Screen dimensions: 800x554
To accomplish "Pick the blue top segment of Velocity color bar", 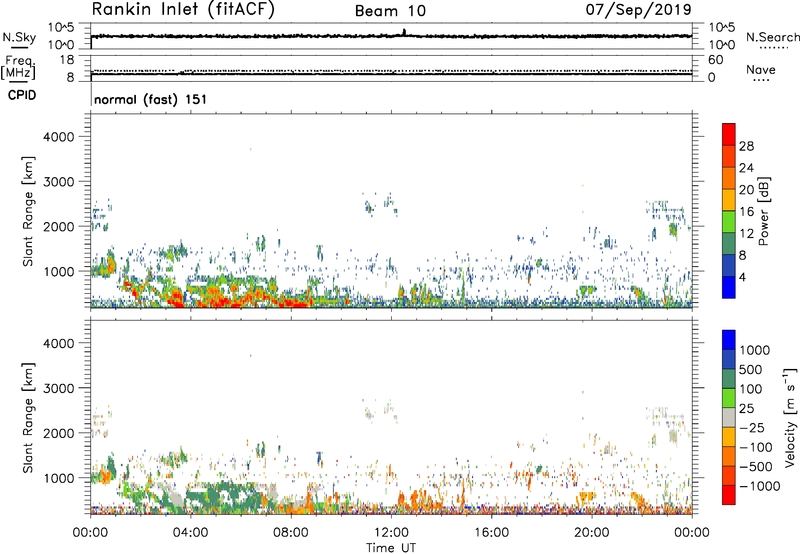I will point(729,339).
